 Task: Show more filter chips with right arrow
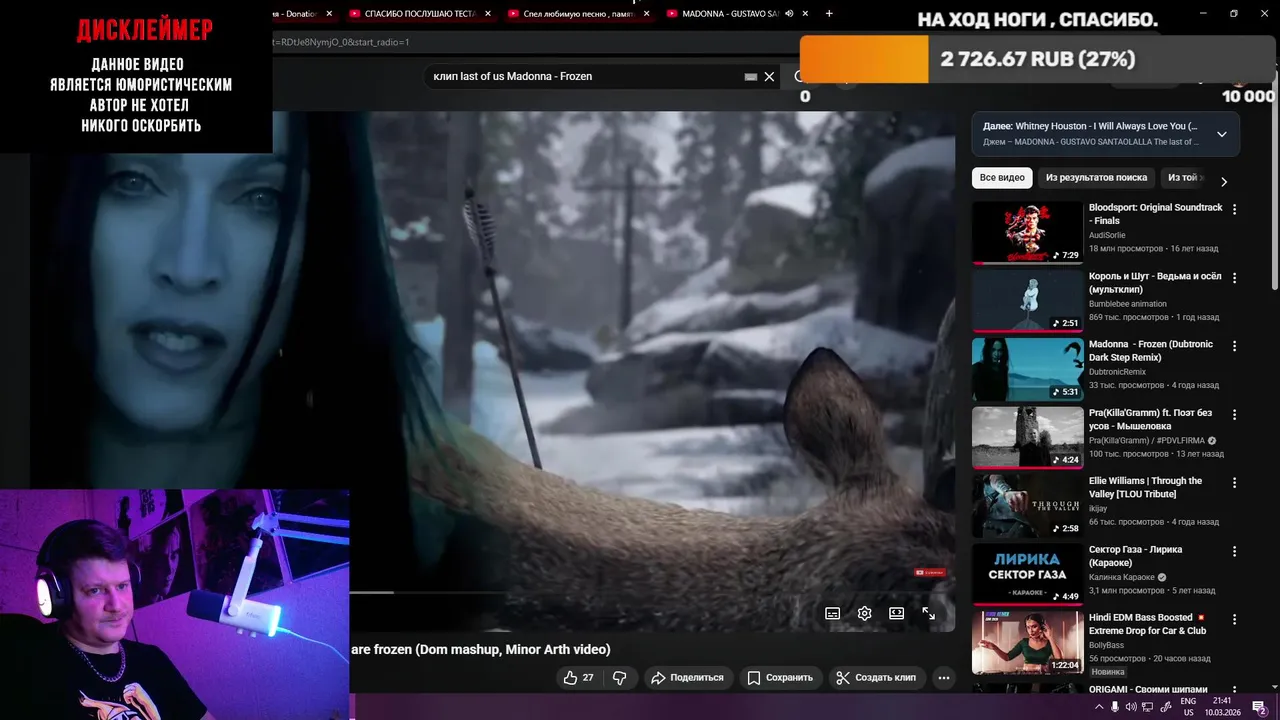click(1223, 182)
